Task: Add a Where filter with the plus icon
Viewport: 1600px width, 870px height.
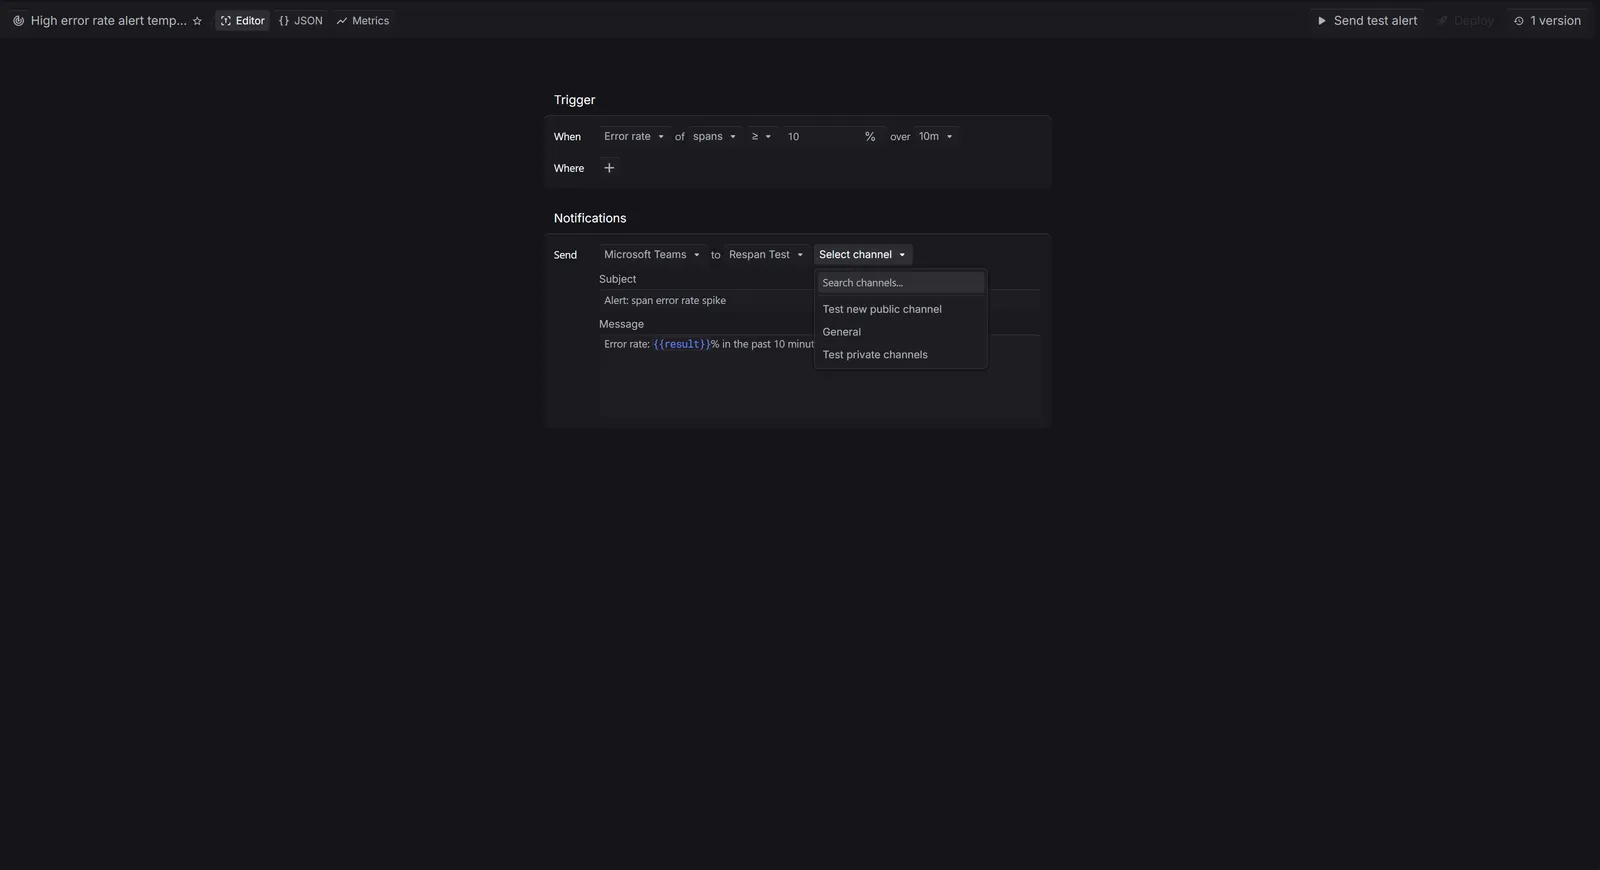Action: tap(609, 168)
